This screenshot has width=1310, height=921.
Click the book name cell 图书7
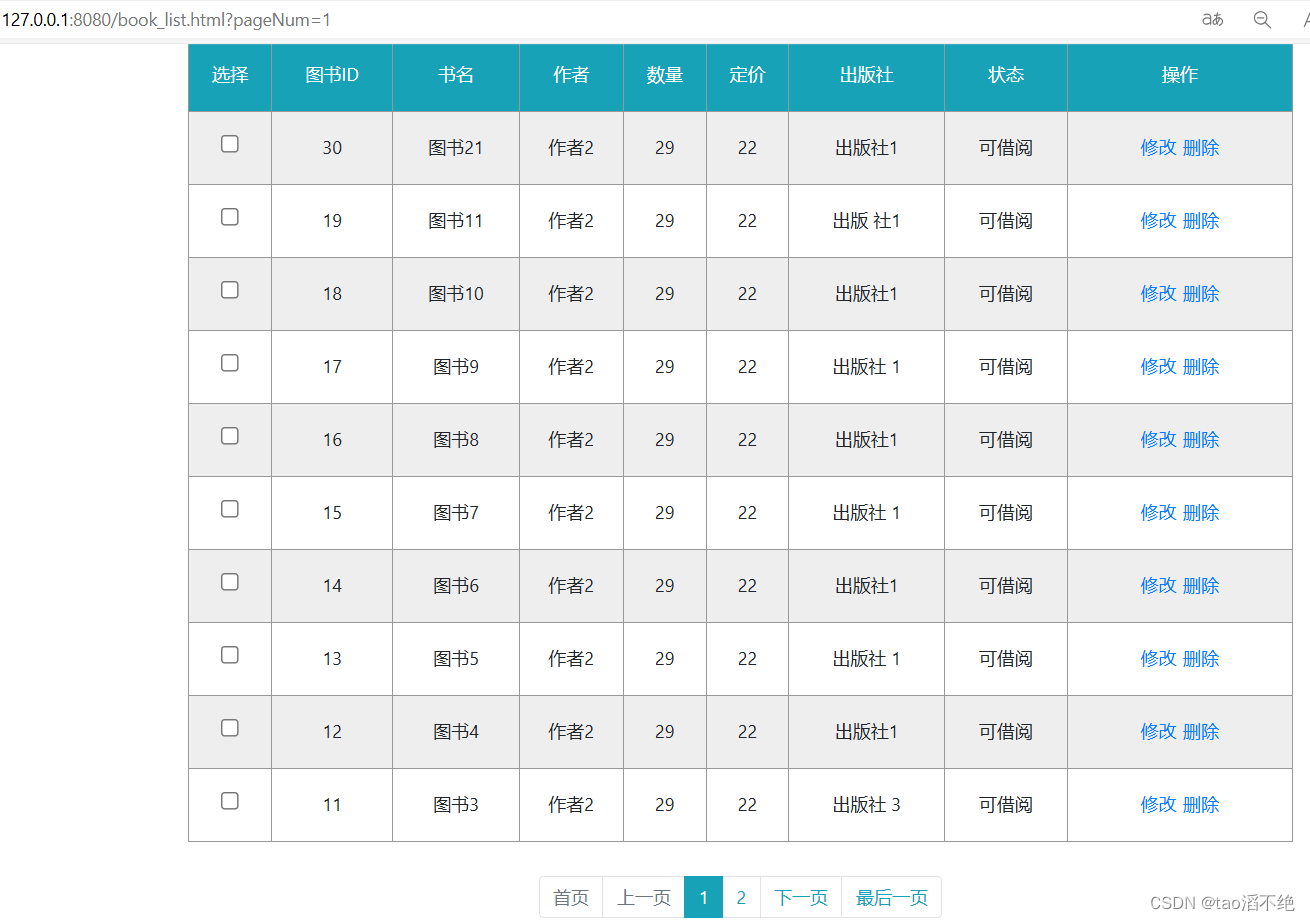click(456, 513)
